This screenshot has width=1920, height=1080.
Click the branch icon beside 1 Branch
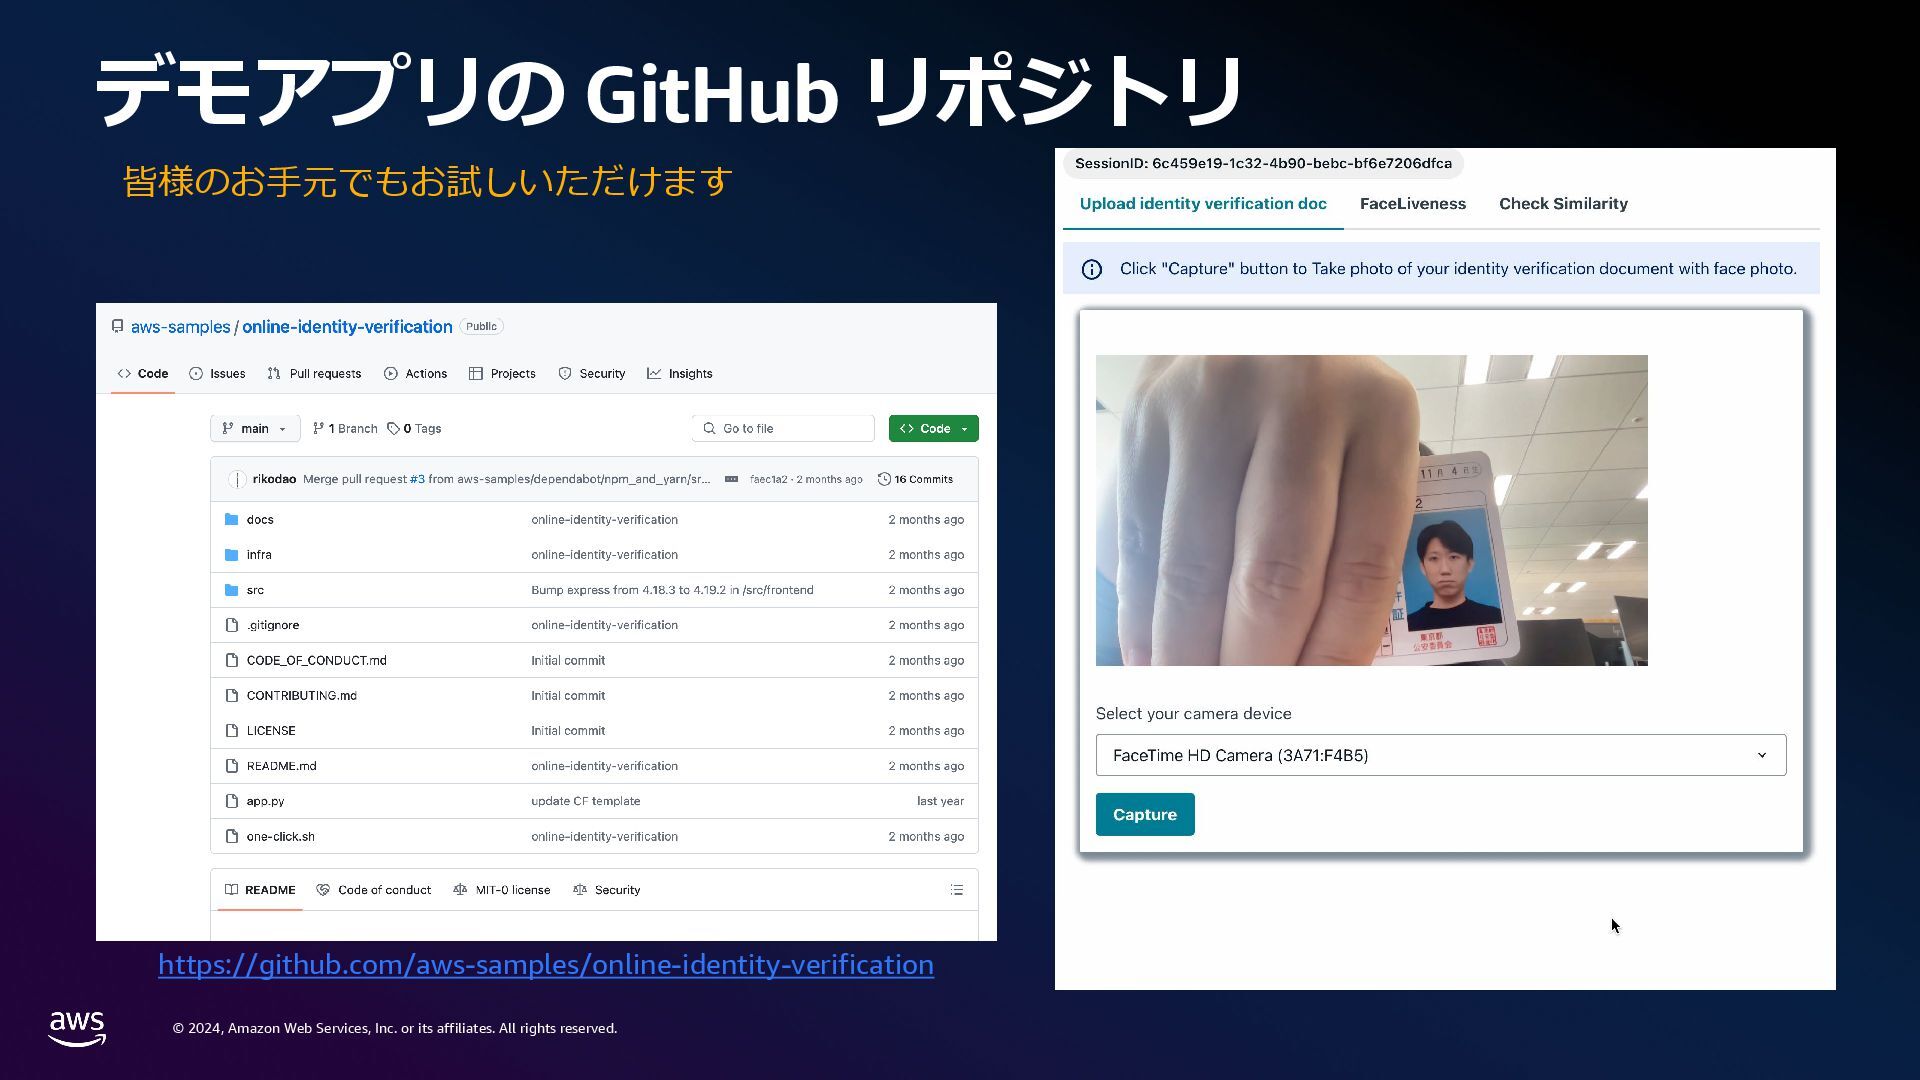[318, 429]
